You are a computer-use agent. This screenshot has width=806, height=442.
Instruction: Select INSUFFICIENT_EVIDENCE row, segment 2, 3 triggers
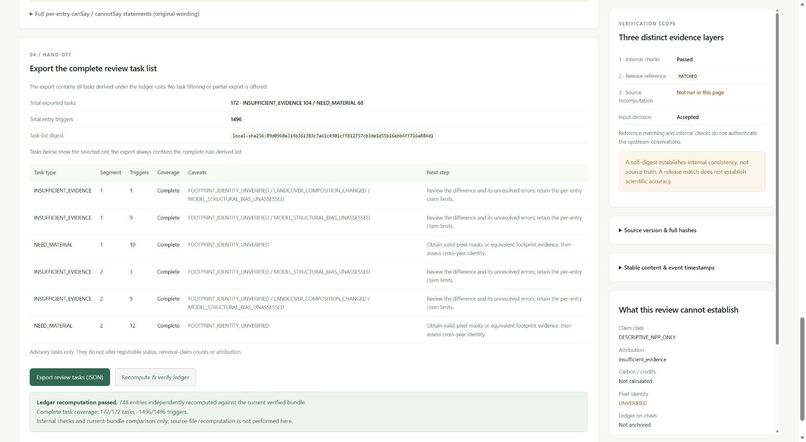(308, 276)
